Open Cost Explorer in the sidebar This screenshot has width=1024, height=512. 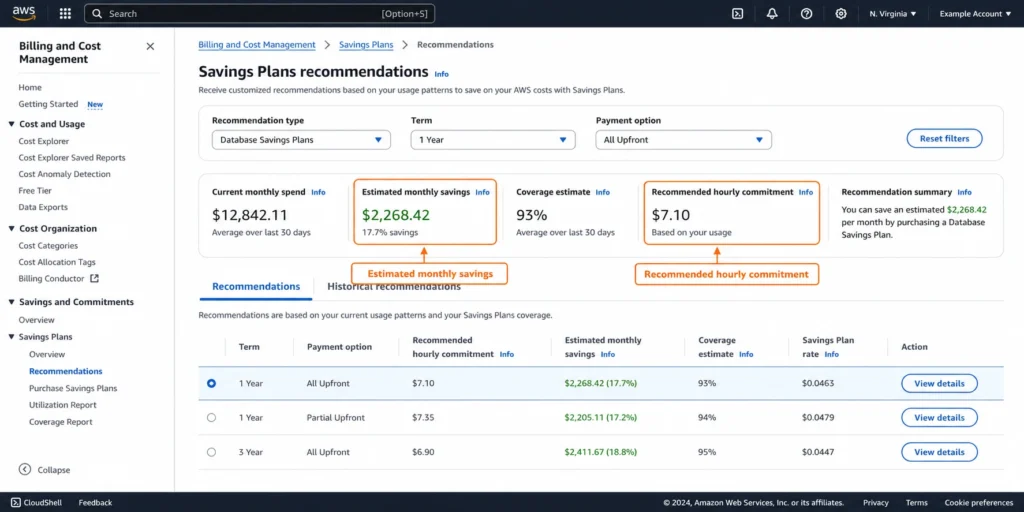pyautogui.click(x=44, y=141)
